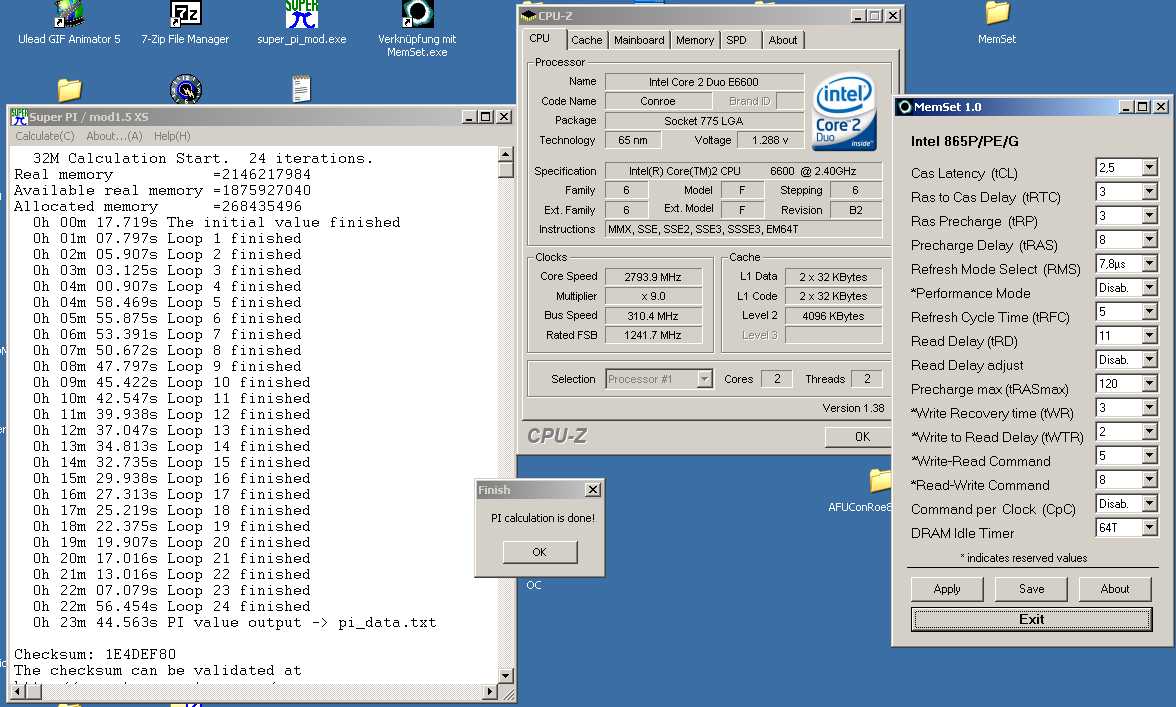Click the Super PI vertical scrollbar up arrow
The width and height of the screenshot is (1176, 707).
pyautogui.click(x=506, y=154)
